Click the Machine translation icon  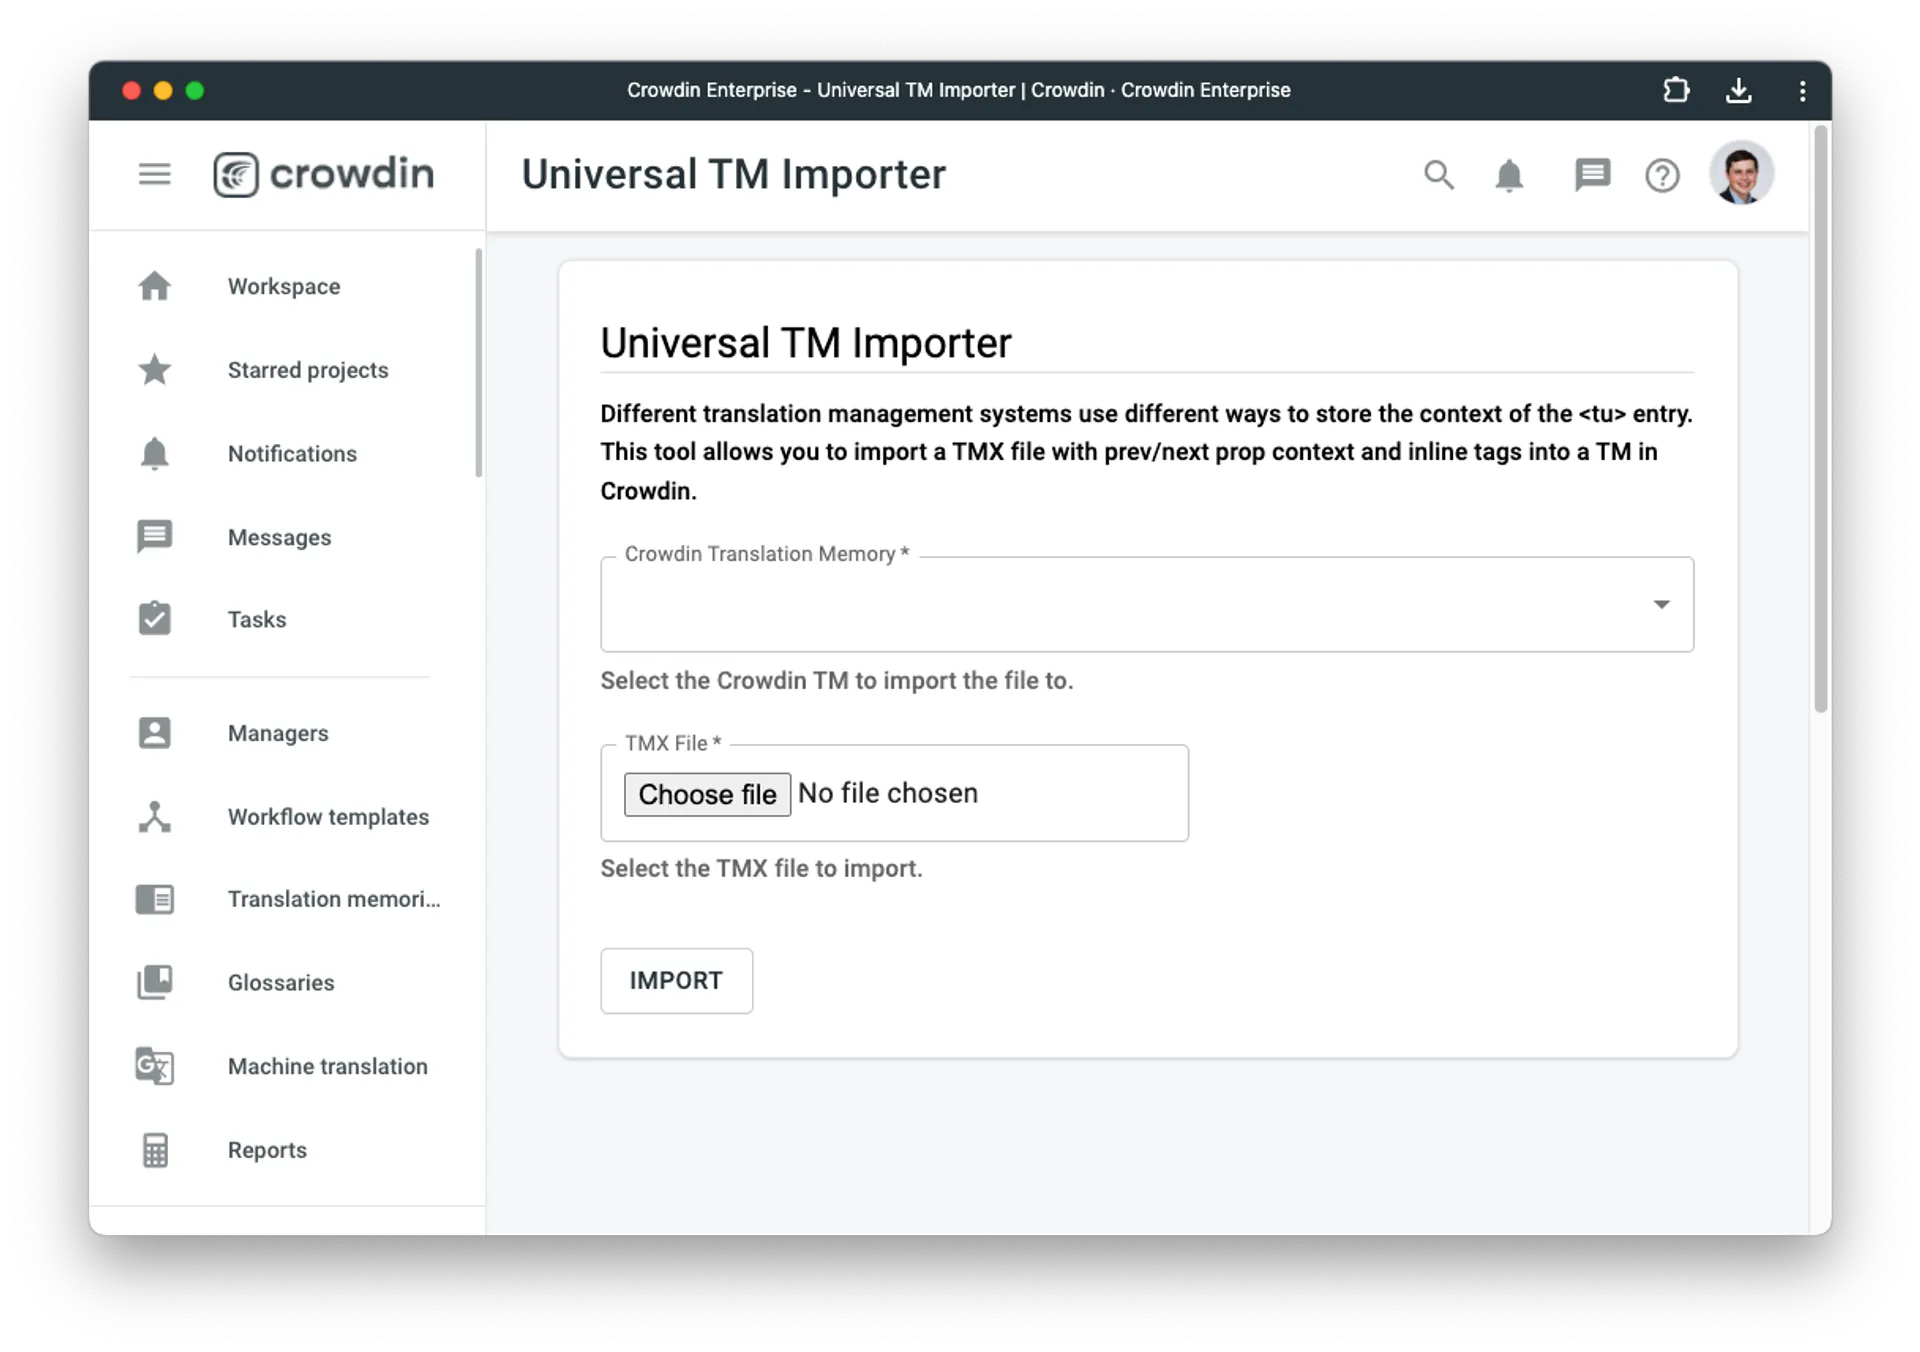(x=154, y=1066)
